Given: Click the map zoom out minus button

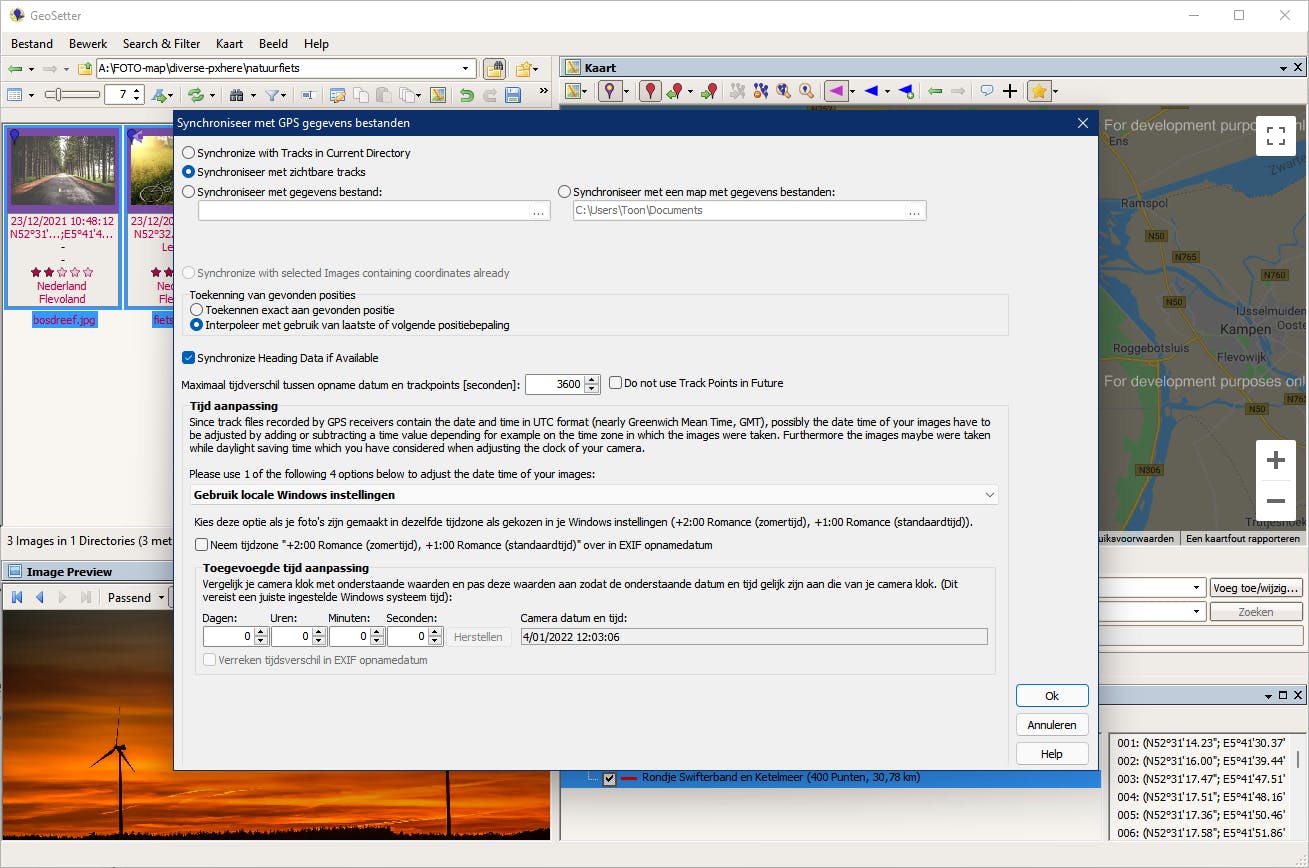Looking at the screenshot, I should click(x=1276, y=500).
